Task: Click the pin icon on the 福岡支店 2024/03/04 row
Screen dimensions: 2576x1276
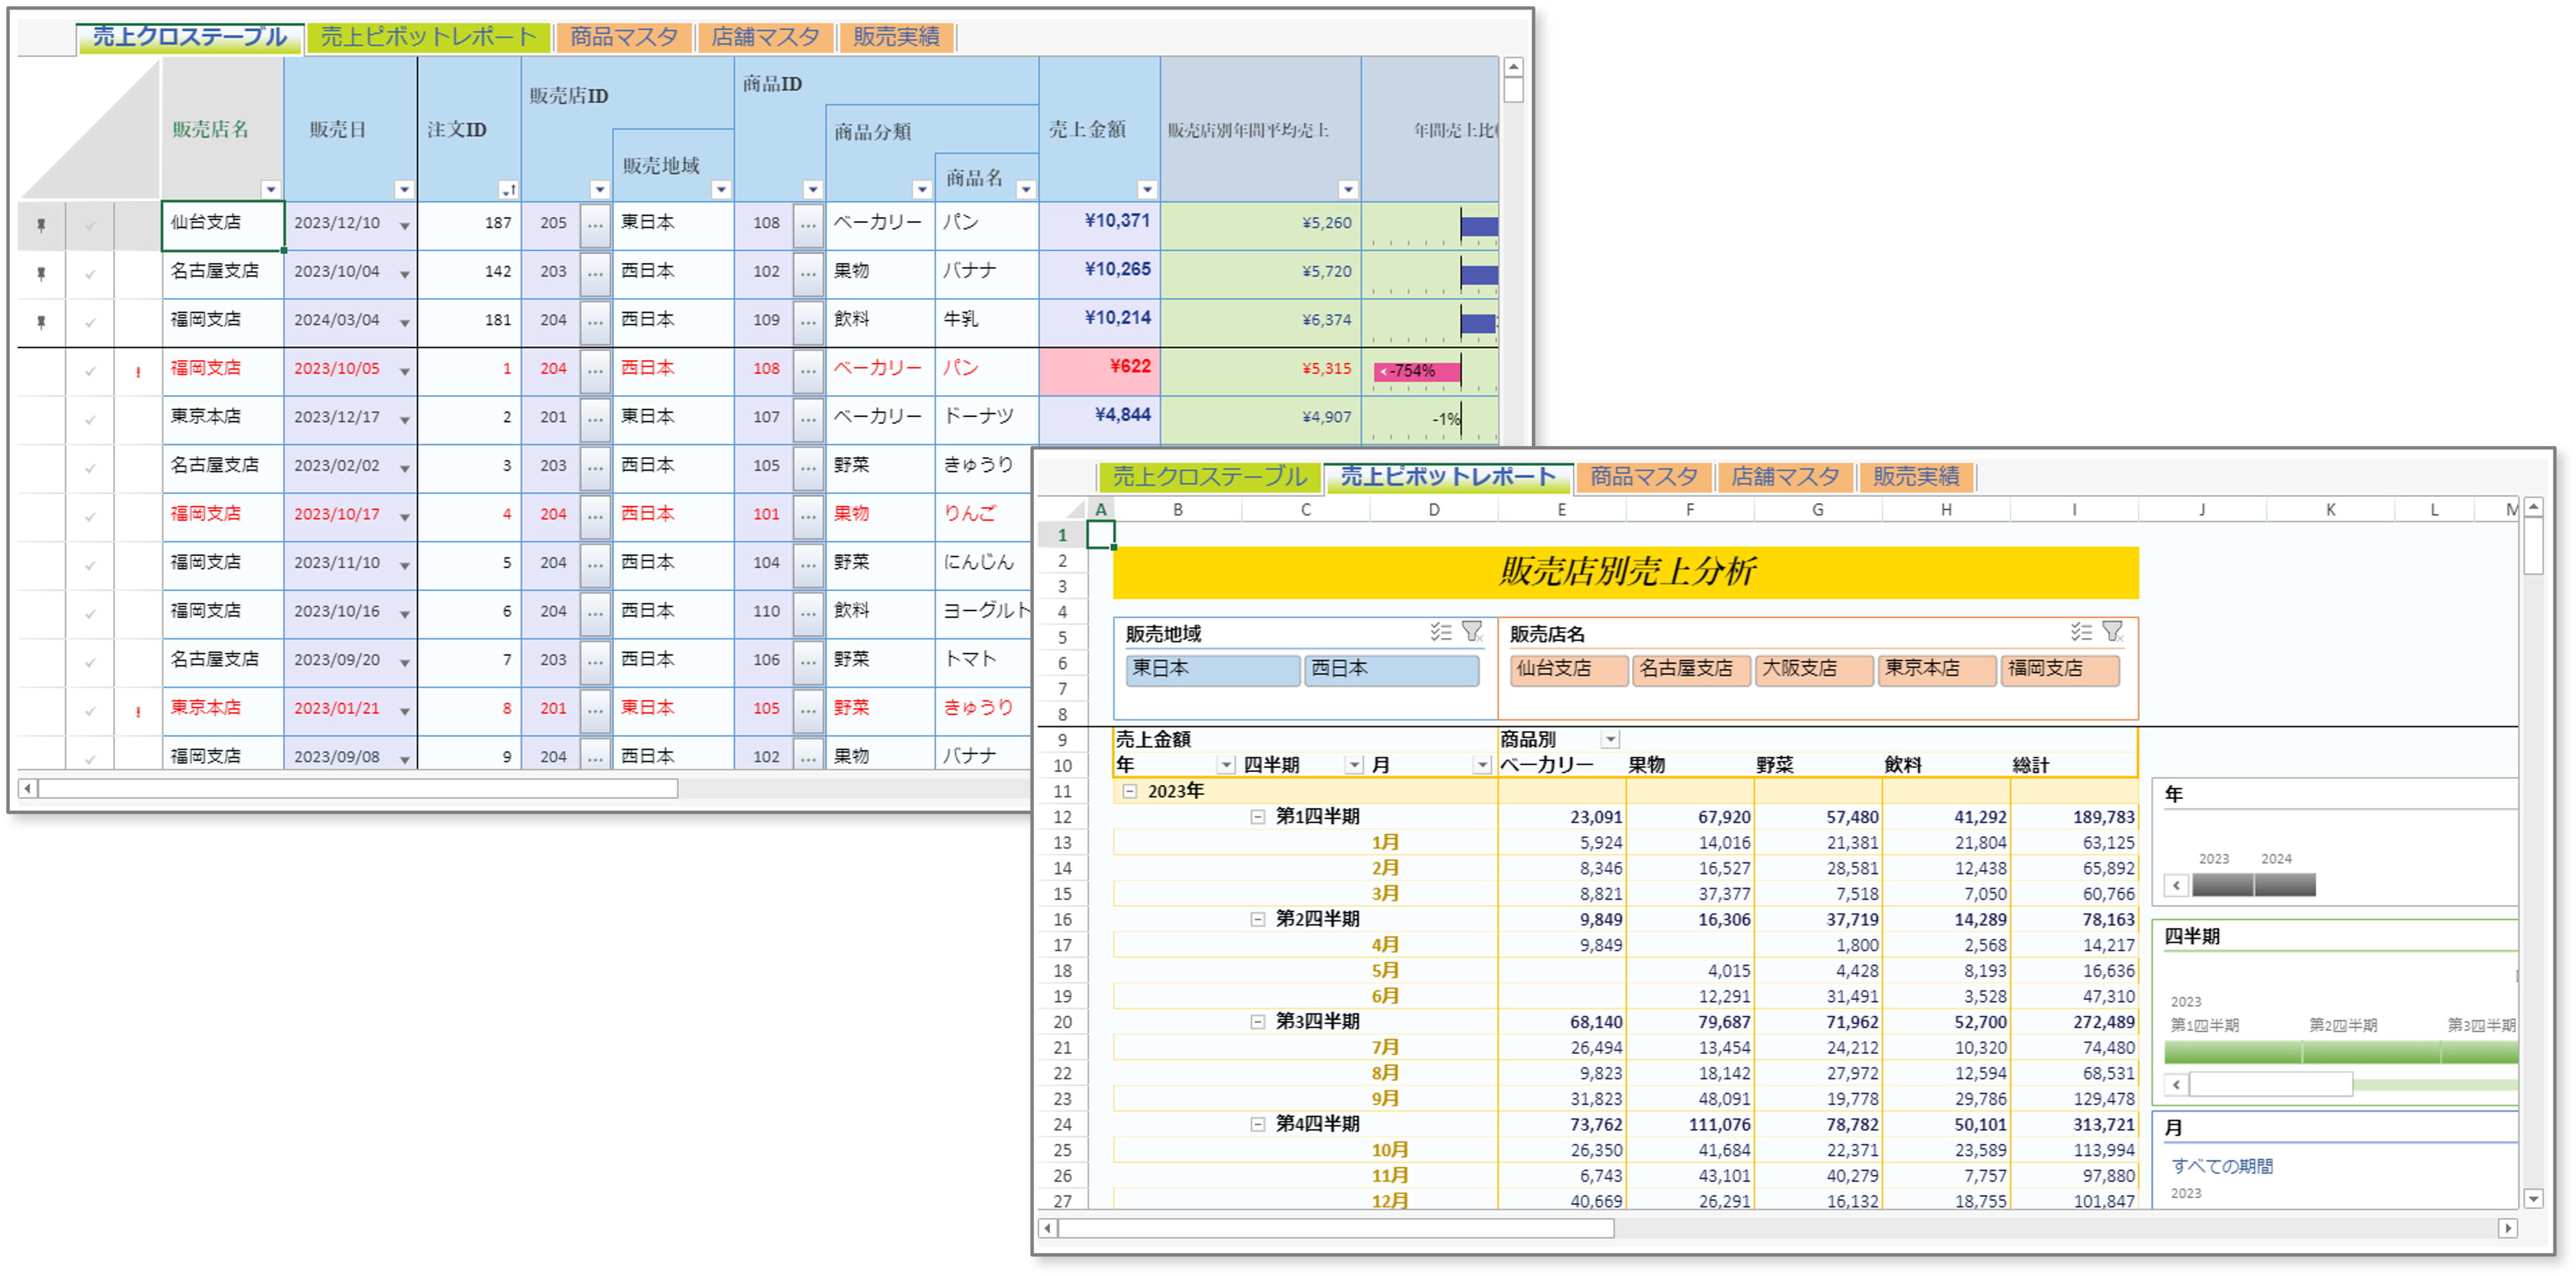Action: (41, 322)
